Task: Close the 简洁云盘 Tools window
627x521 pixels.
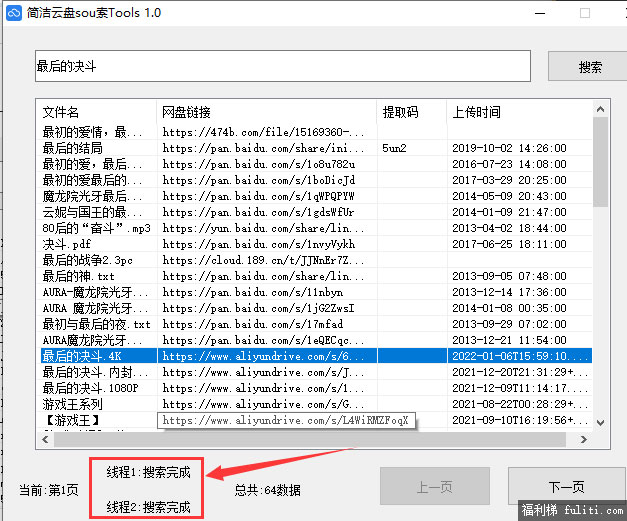Action: (x=611, y=13)
